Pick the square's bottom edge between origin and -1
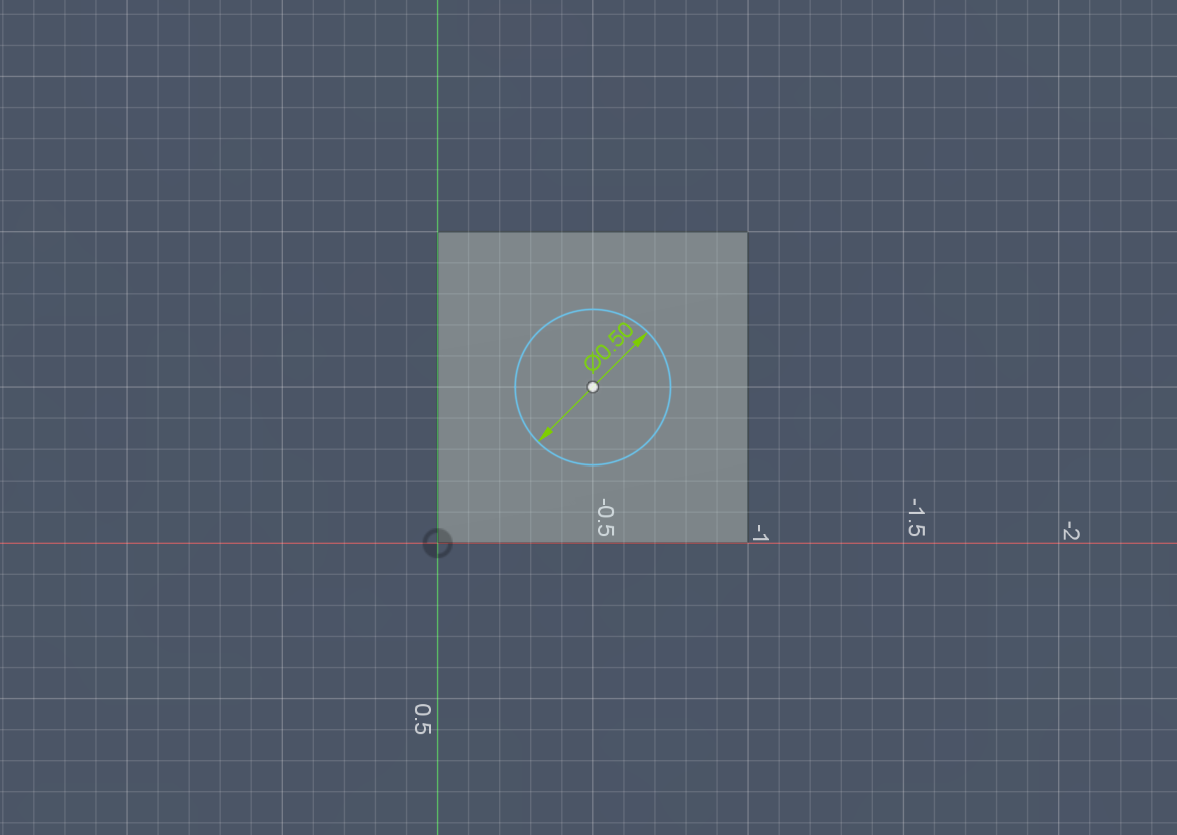The width and height of the screenshot is (1177, 835). coord(520,543)
